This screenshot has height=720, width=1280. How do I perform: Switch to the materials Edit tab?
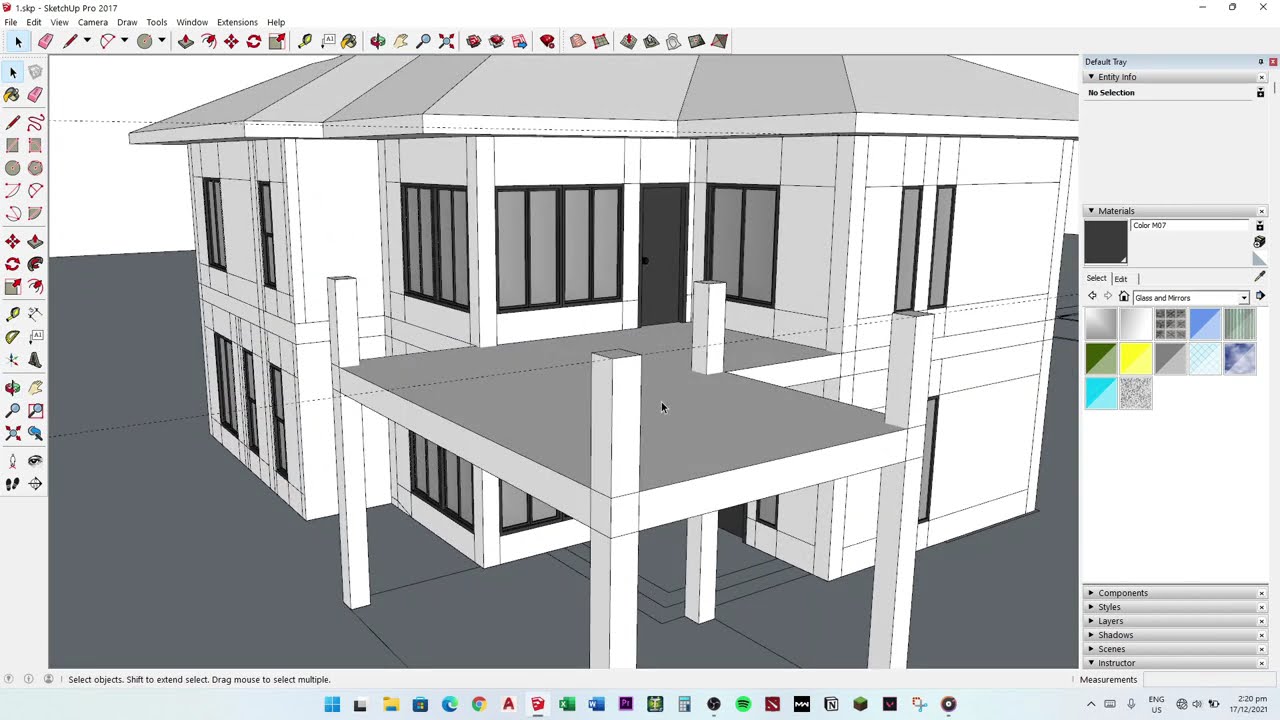[x=1121, y=279]
